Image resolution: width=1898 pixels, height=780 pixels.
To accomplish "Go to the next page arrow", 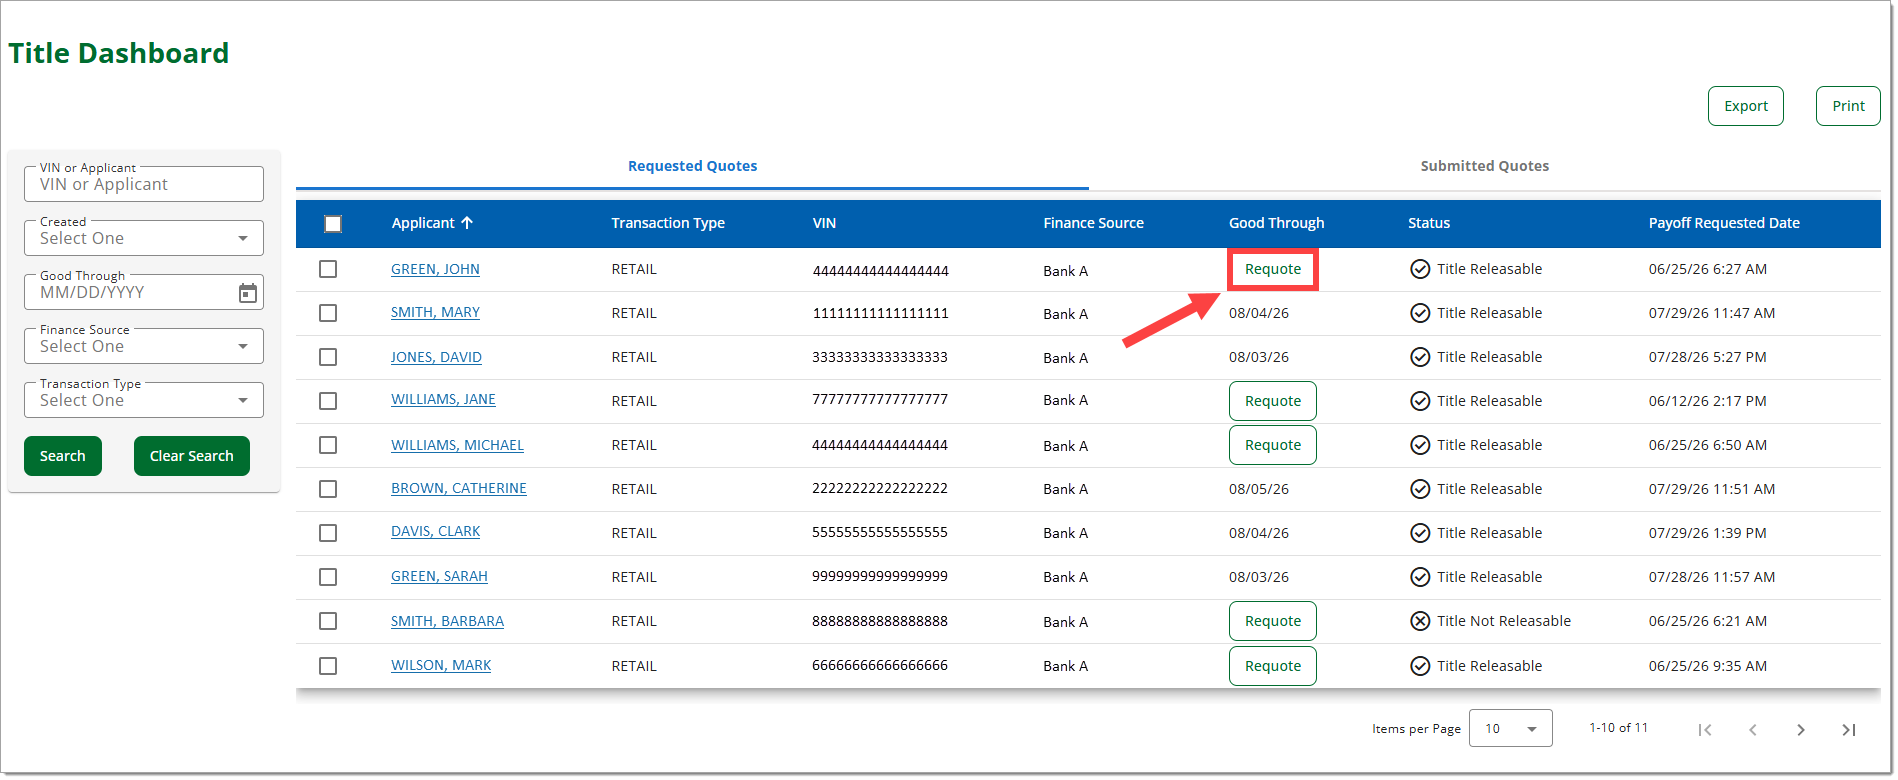I will coord(1801,730).
